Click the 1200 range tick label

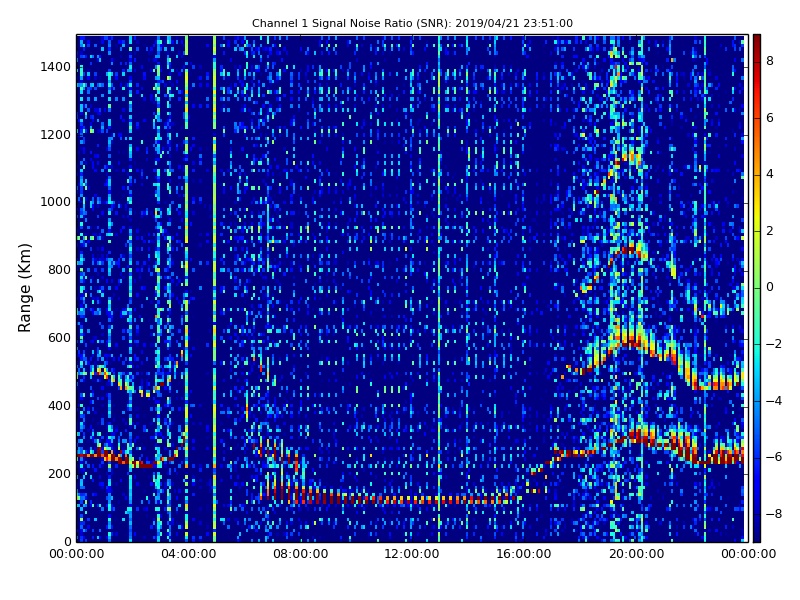click(56, 135)
